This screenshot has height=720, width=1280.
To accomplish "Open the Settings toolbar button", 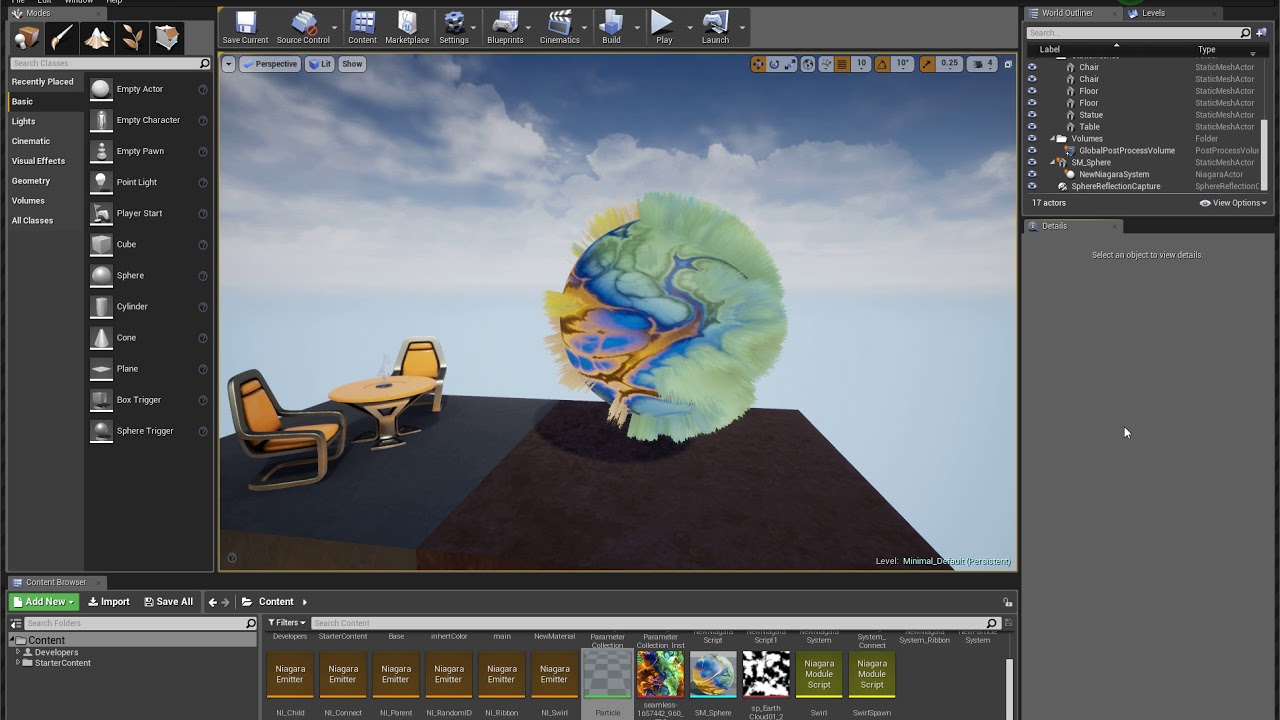I will pos(454,28).
